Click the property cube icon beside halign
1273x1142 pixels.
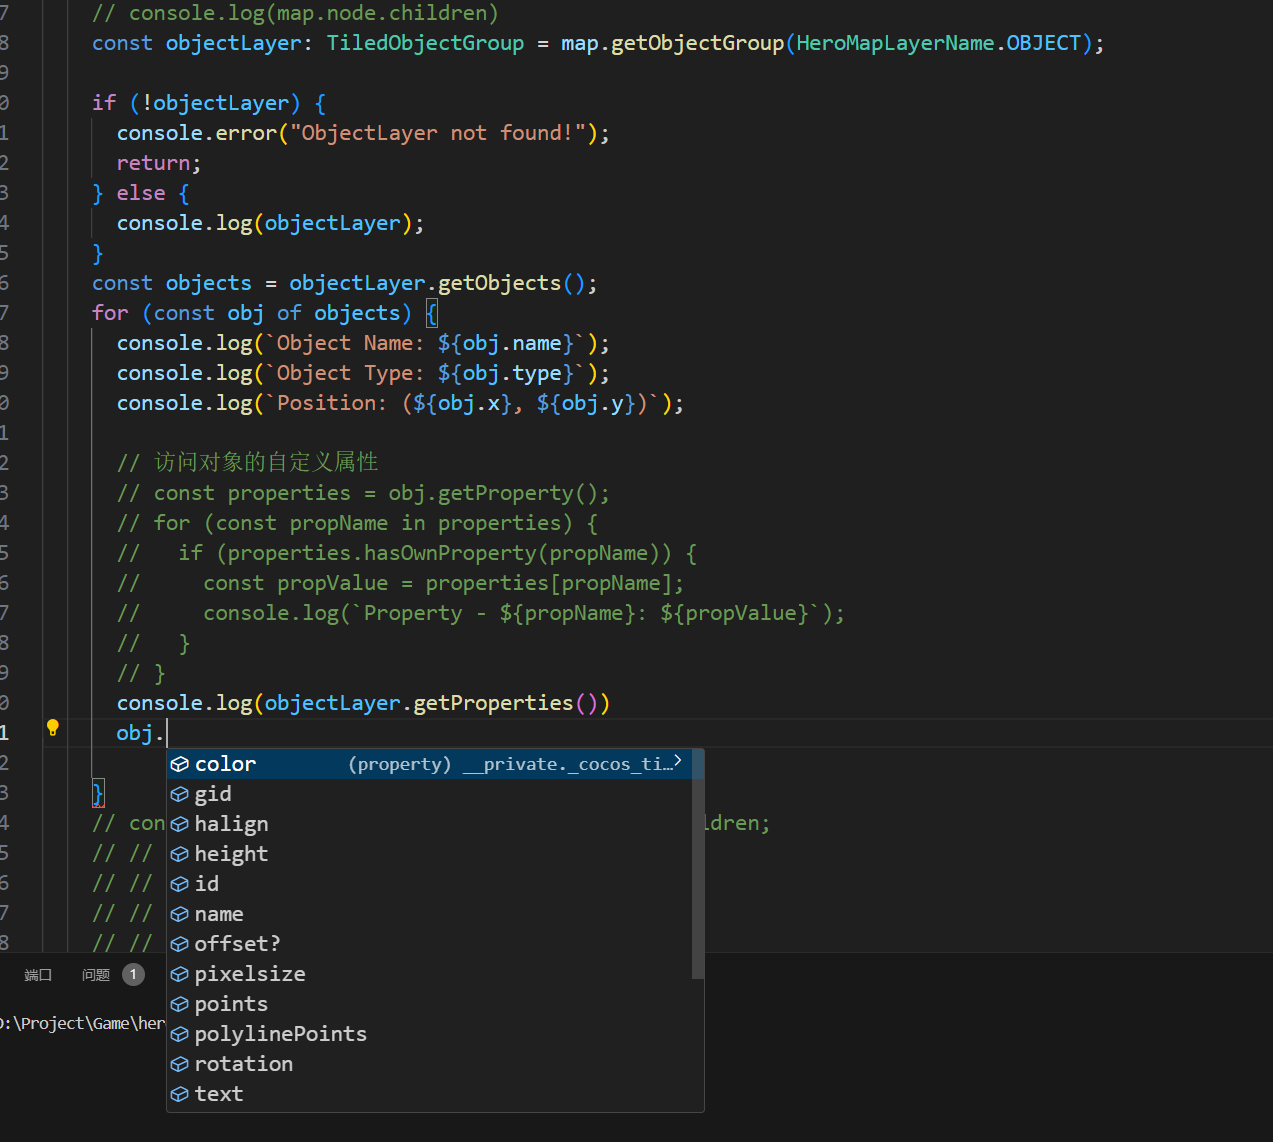click(180, 824)
